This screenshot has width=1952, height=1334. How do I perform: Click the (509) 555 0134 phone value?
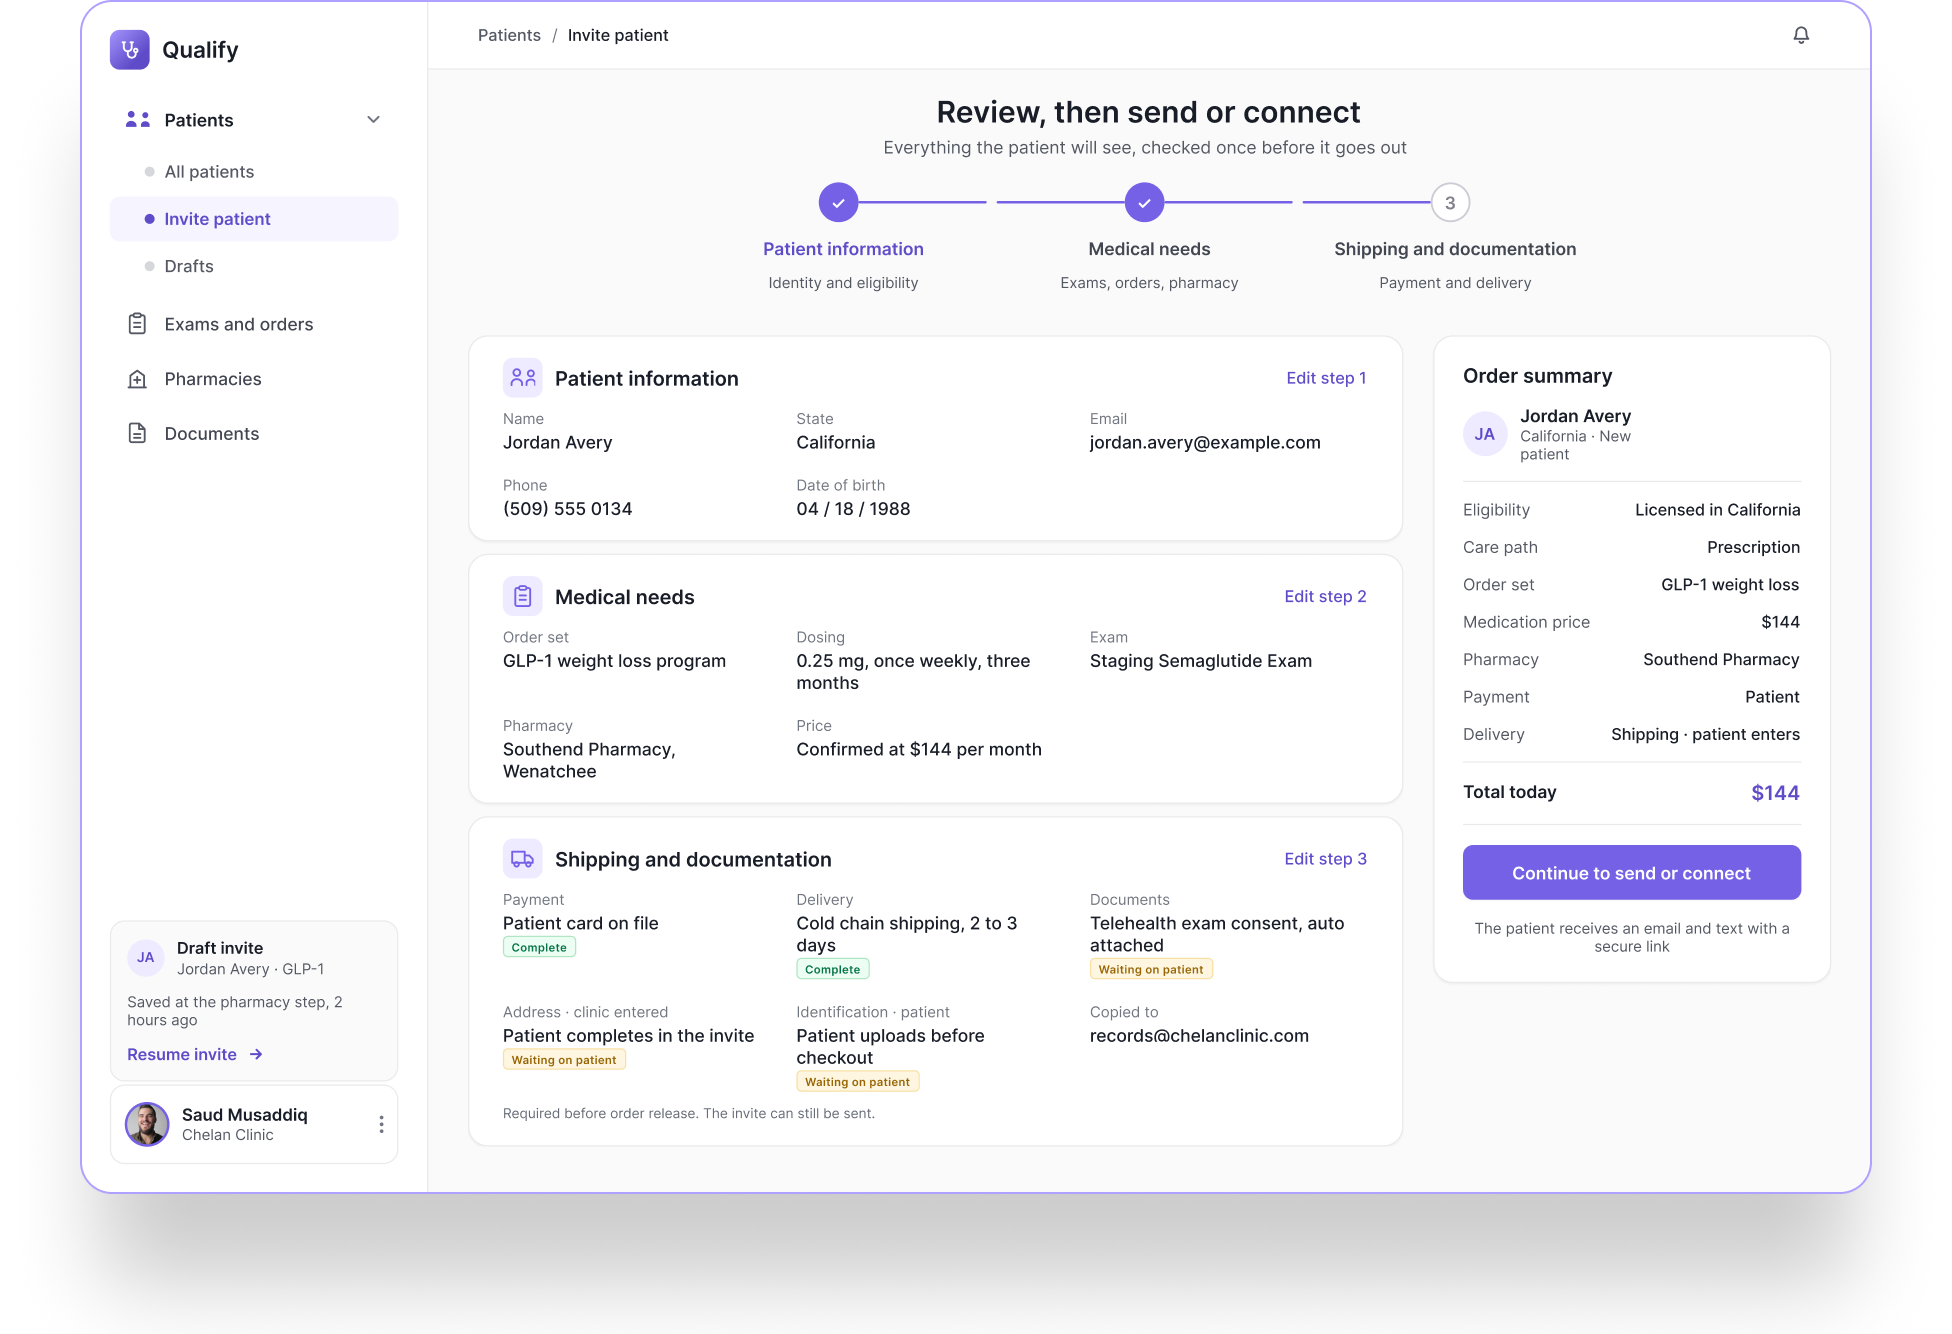click(568, 509)
